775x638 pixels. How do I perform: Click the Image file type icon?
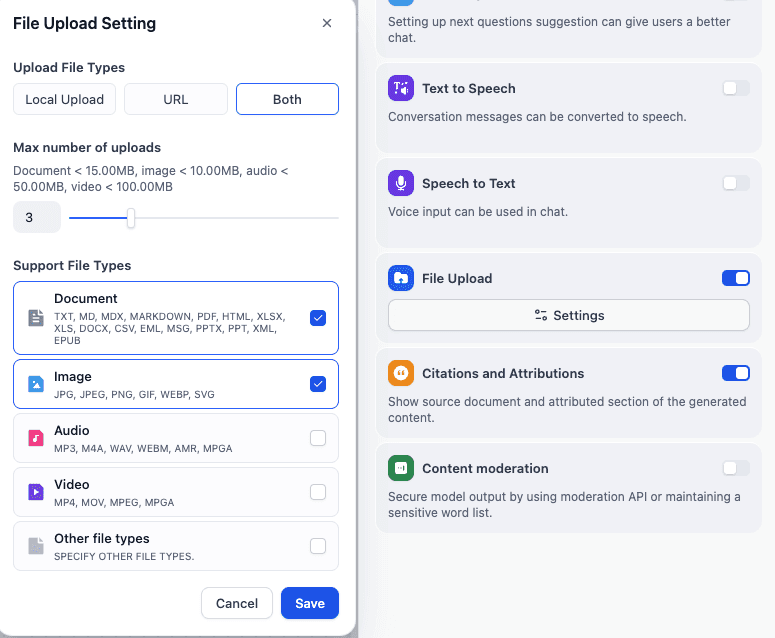click(36, 384)
